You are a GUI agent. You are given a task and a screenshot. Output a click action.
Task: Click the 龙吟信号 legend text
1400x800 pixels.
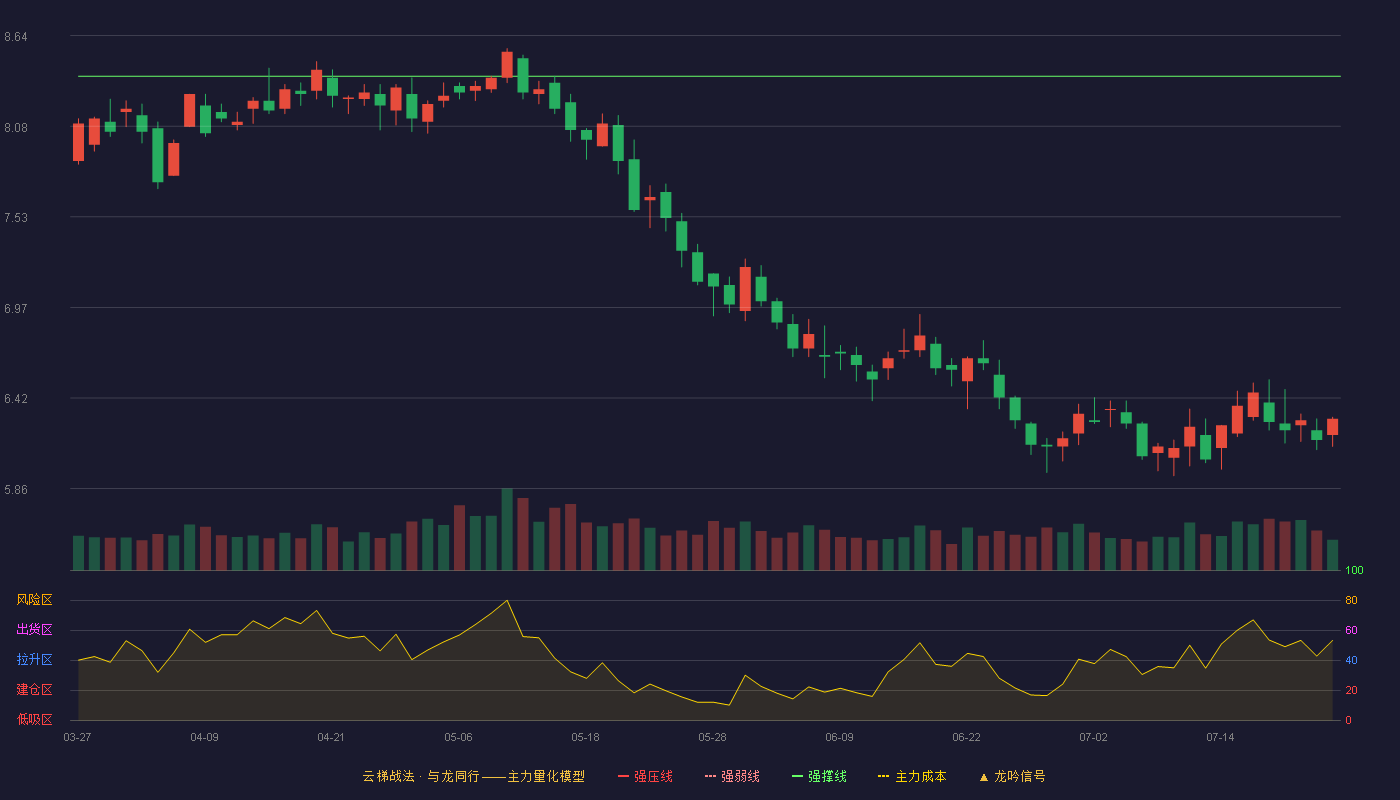1020,776
